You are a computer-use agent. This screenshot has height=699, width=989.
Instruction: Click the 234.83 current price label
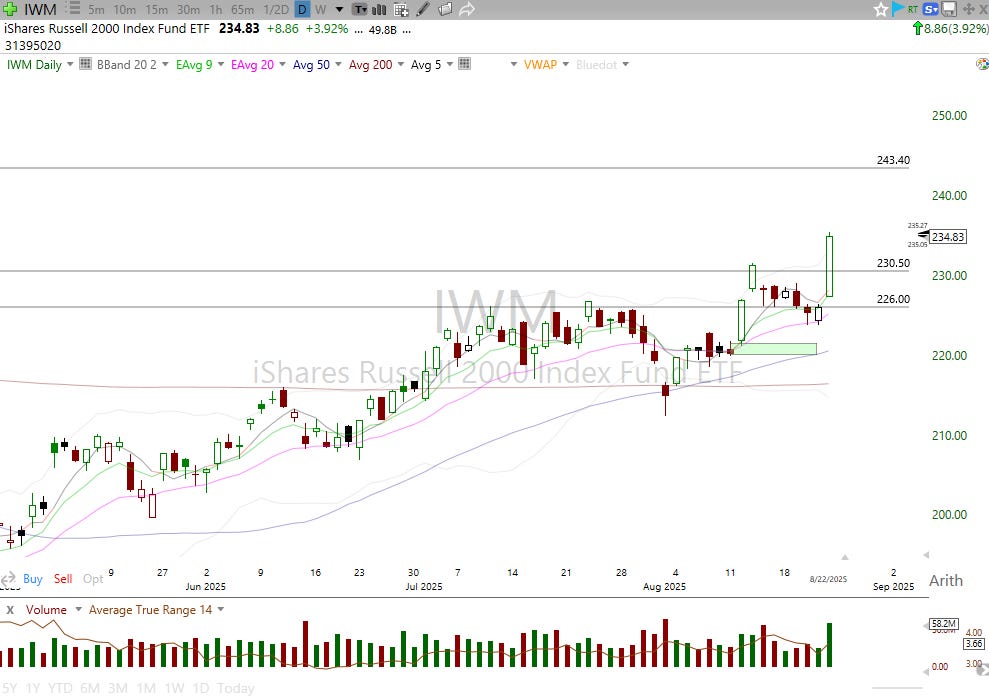click(x=948, y=237)
